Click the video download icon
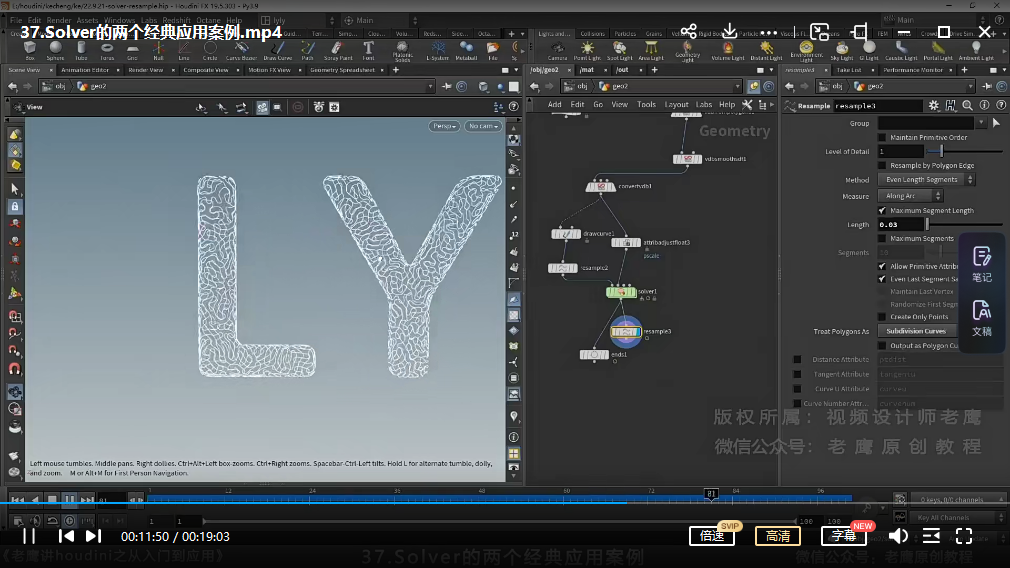 pyautogui.click(x=729, y=30)
